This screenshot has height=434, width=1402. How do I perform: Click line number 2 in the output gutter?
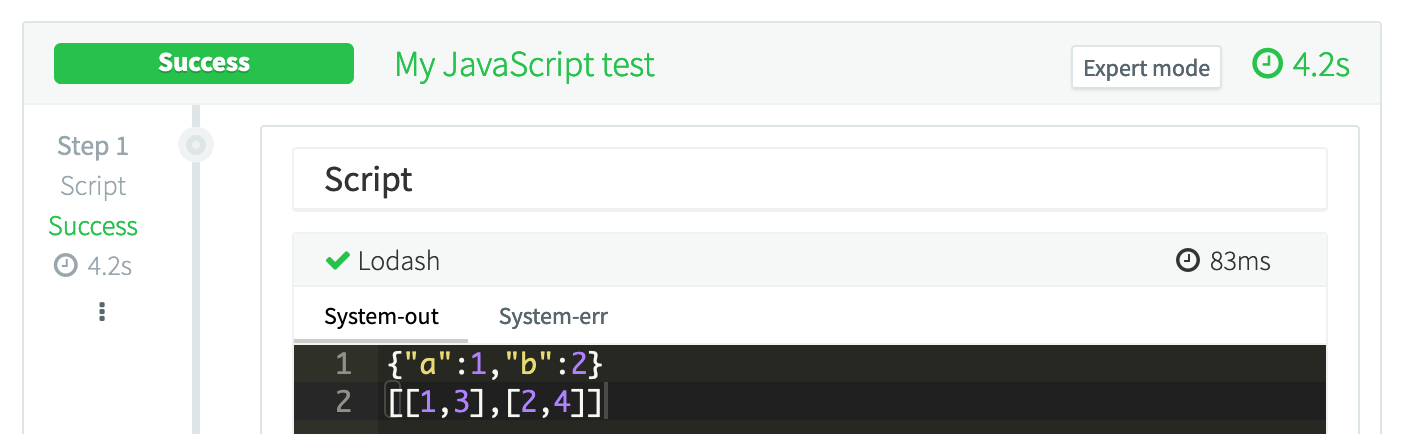pos(343,403)
